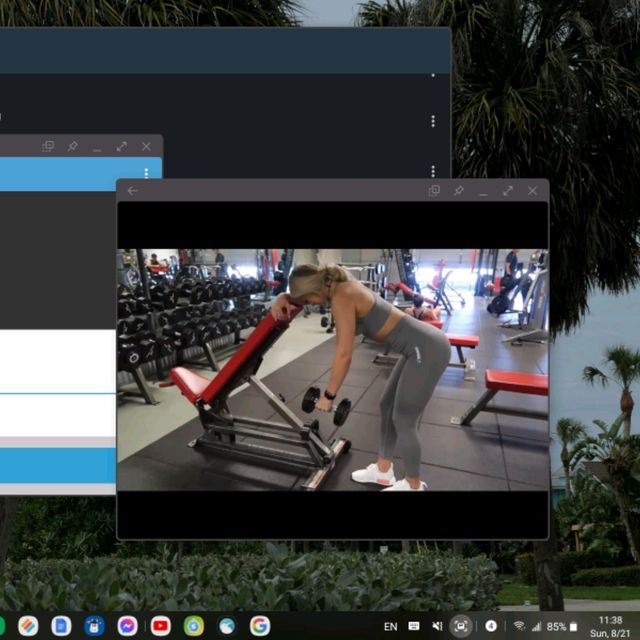Open Google Docs from the taskbar
This screenshot has width=640, height=640.
[61, 626]
